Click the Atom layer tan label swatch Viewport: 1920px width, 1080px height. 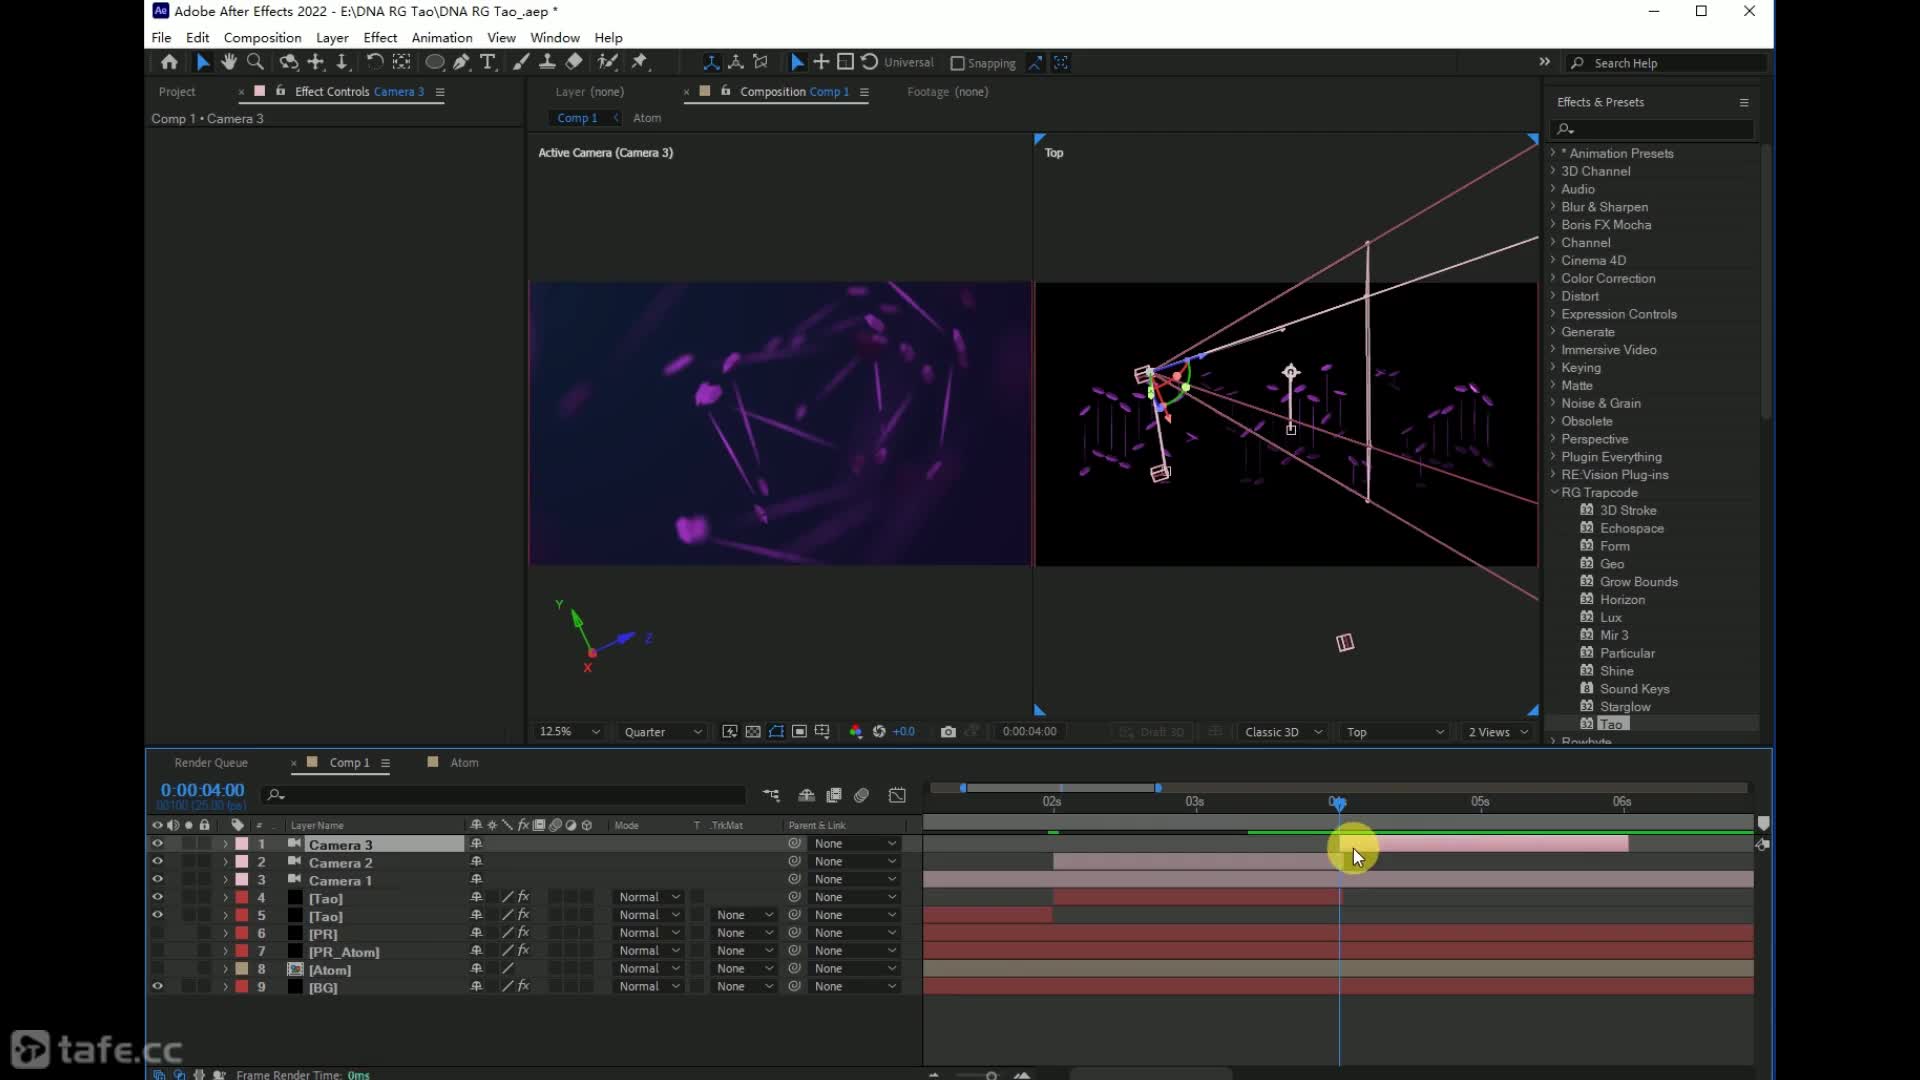(242, 969)
